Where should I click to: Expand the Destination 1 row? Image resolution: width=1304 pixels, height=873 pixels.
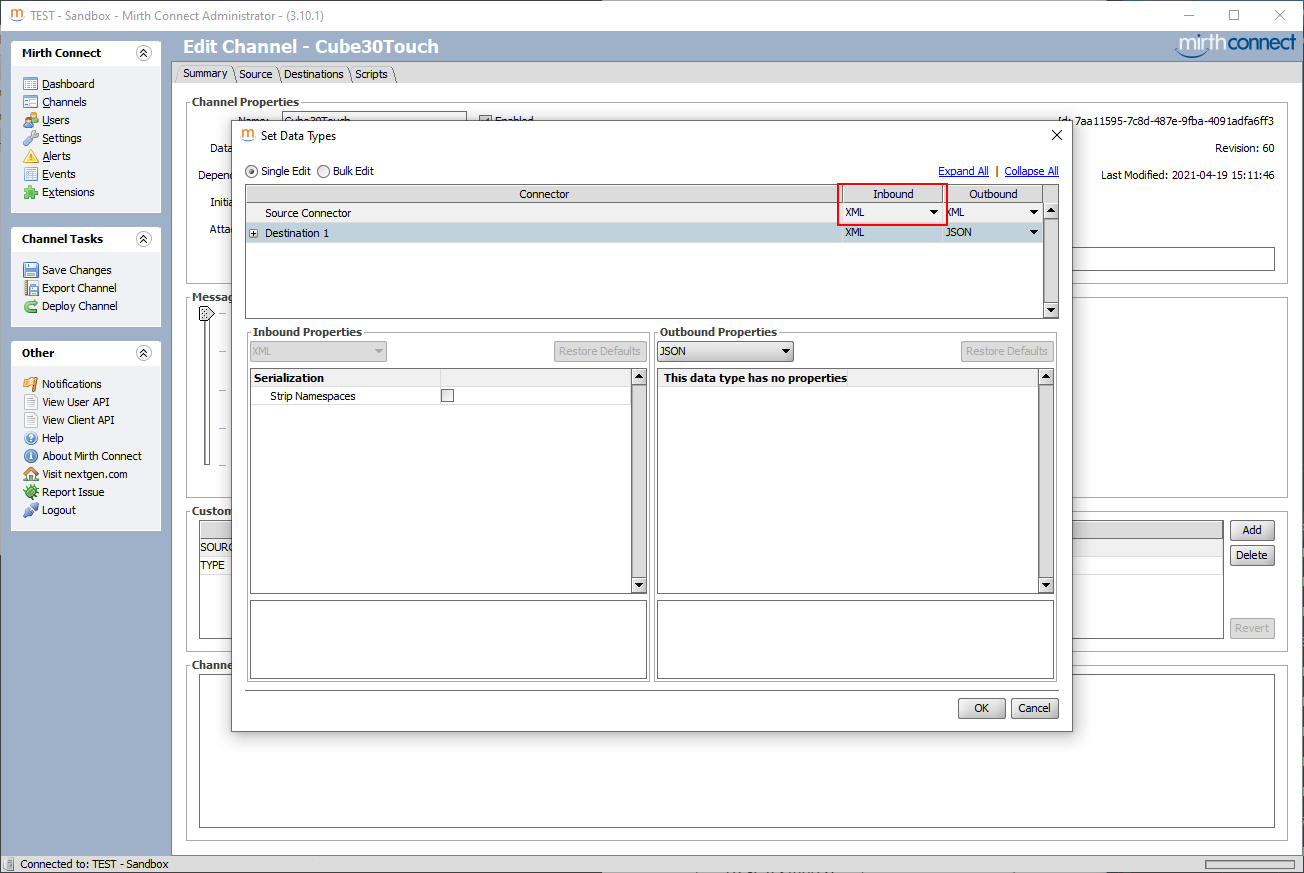(x=254, y=233)
